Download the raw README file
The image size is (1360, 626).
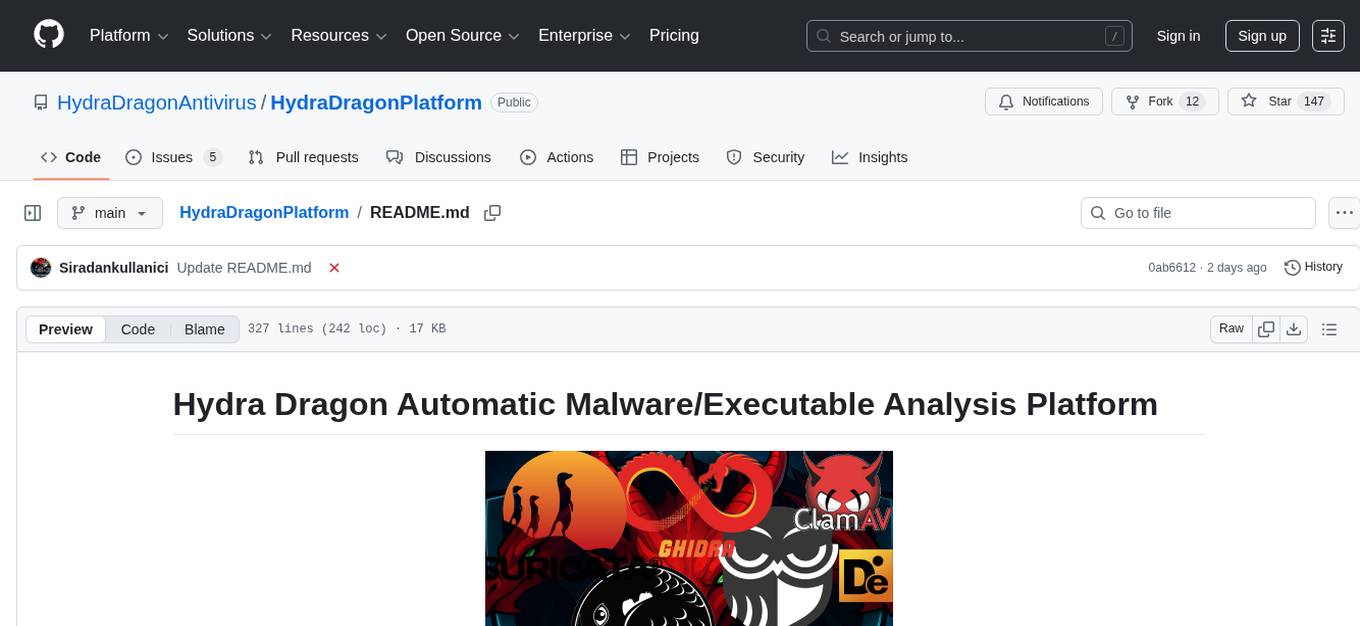coord(1293,329)
